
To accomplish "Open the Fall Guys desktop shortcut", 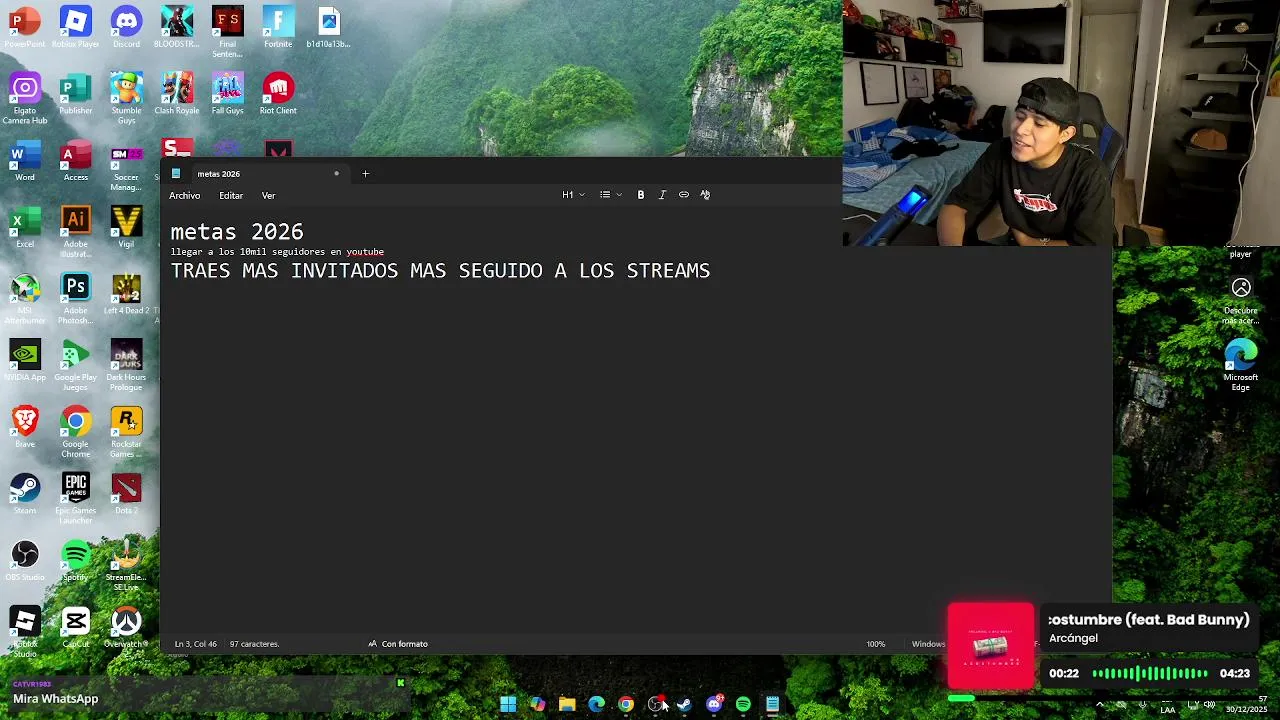I will (228, 94).
